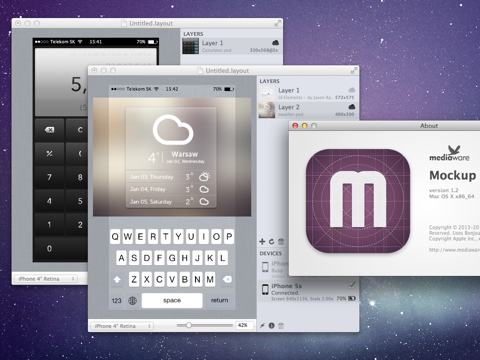Delete layer using trash icon under layers list
480x360 pixels.
coord(281,241)
